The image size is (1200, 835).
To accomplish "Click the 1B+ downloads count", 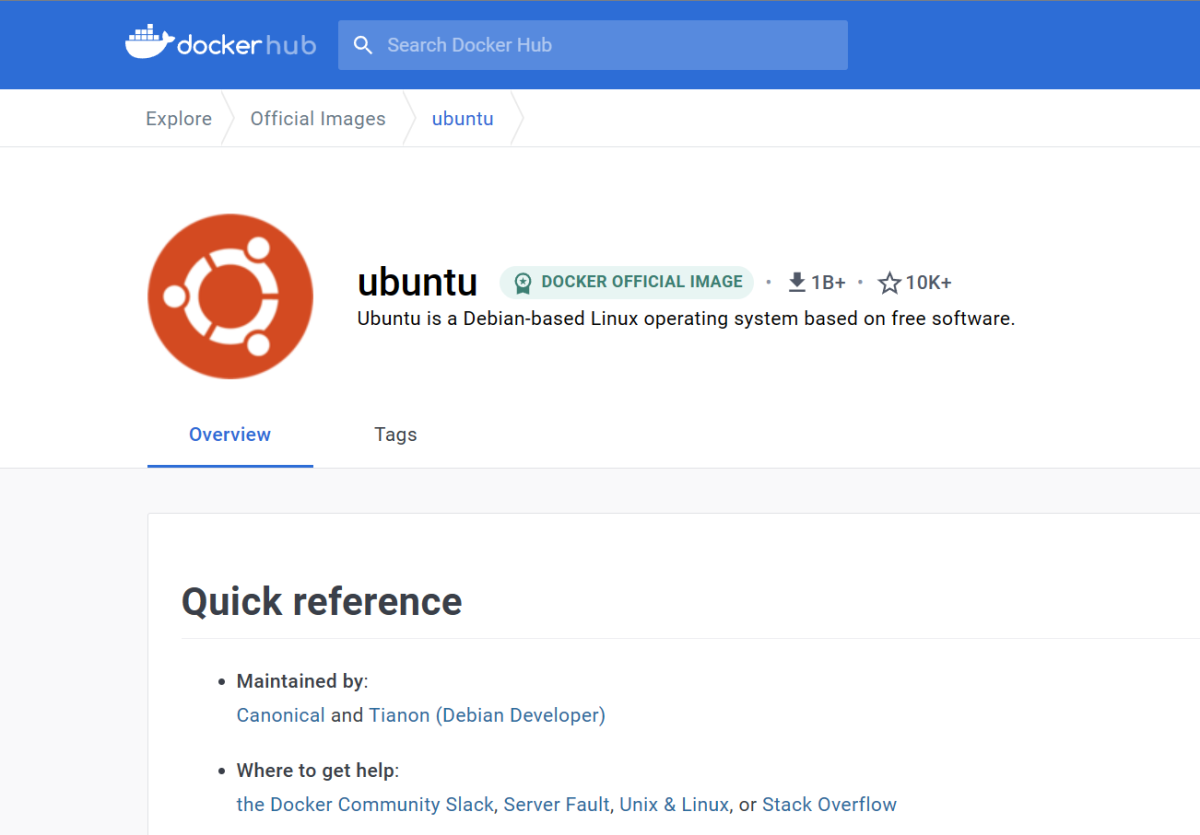I will (828, 283).
